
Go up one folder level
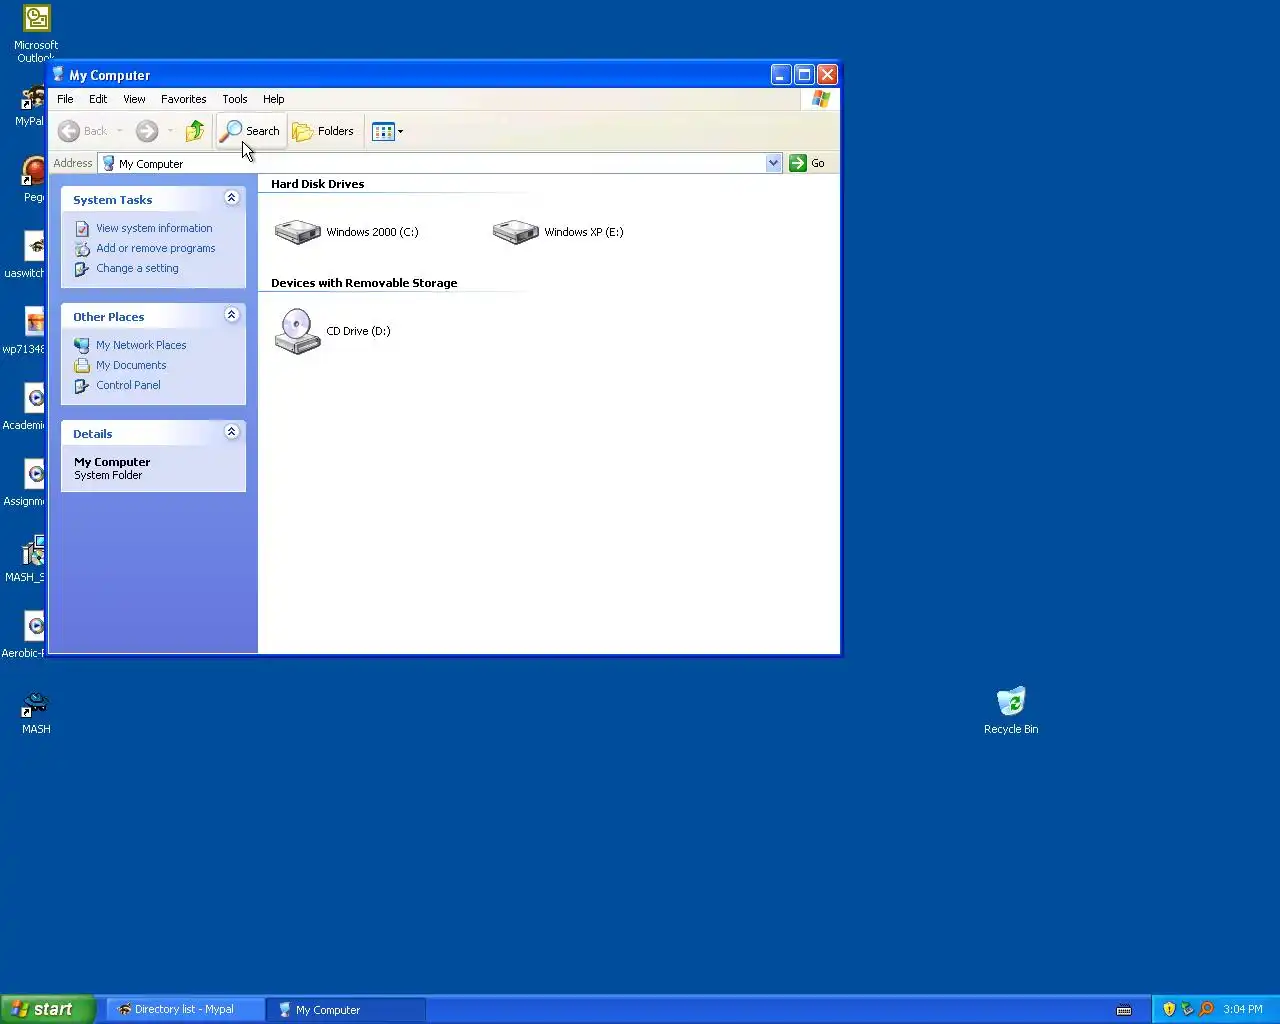(x=195, y=131)
